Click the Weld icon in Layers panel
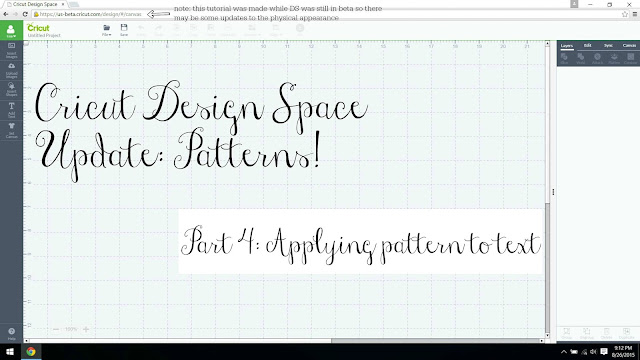The image size is (640, 360). click(581, 59)
